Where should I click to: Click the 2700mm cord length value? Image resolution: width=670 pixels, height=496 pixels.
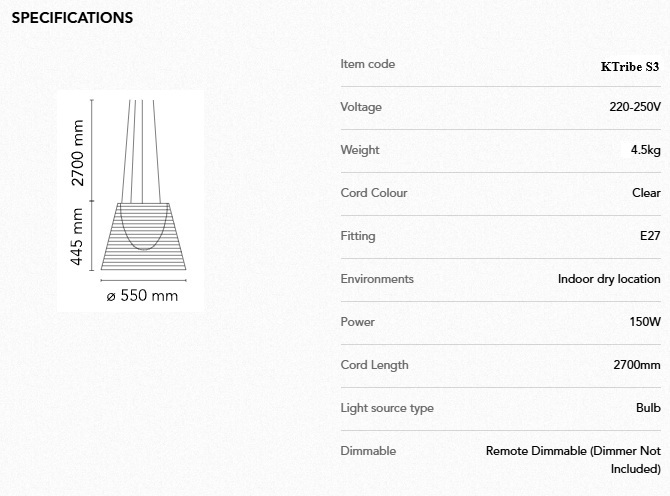tap(637, 365)
